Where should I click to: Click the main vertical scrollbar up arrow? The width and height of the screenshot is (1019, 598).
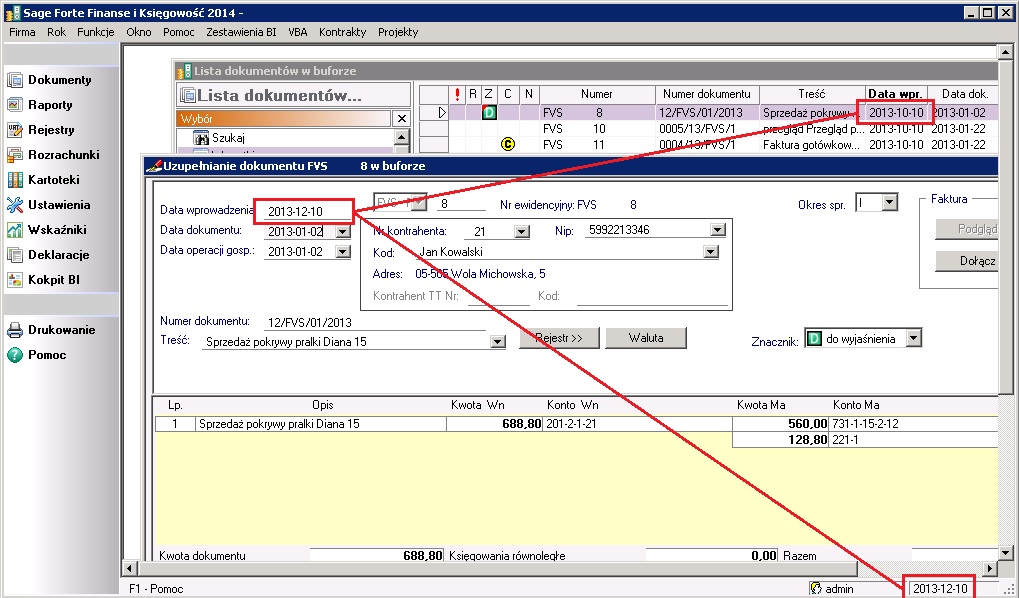click(1005, 52)
